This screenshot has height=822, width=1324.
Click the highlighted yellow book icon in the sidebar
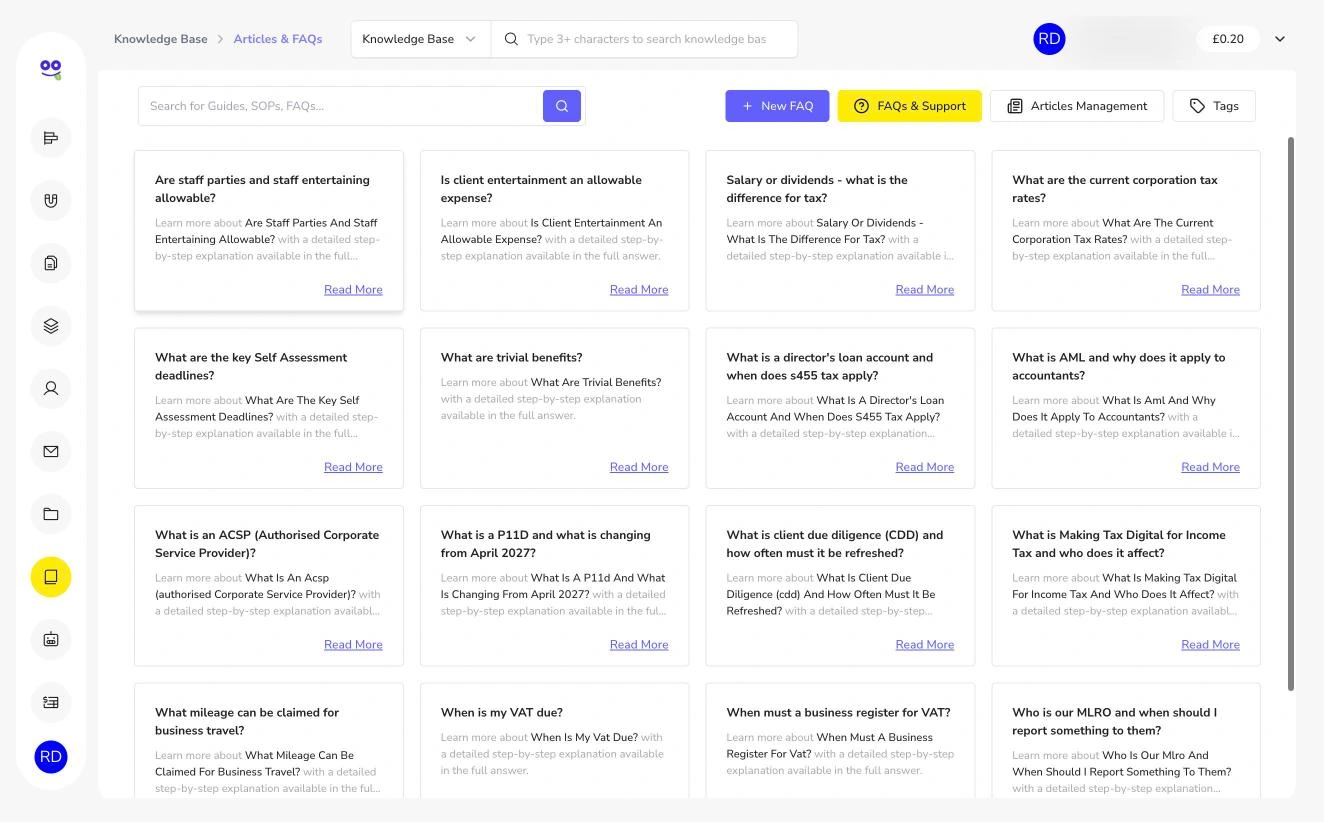coord(51,577)
